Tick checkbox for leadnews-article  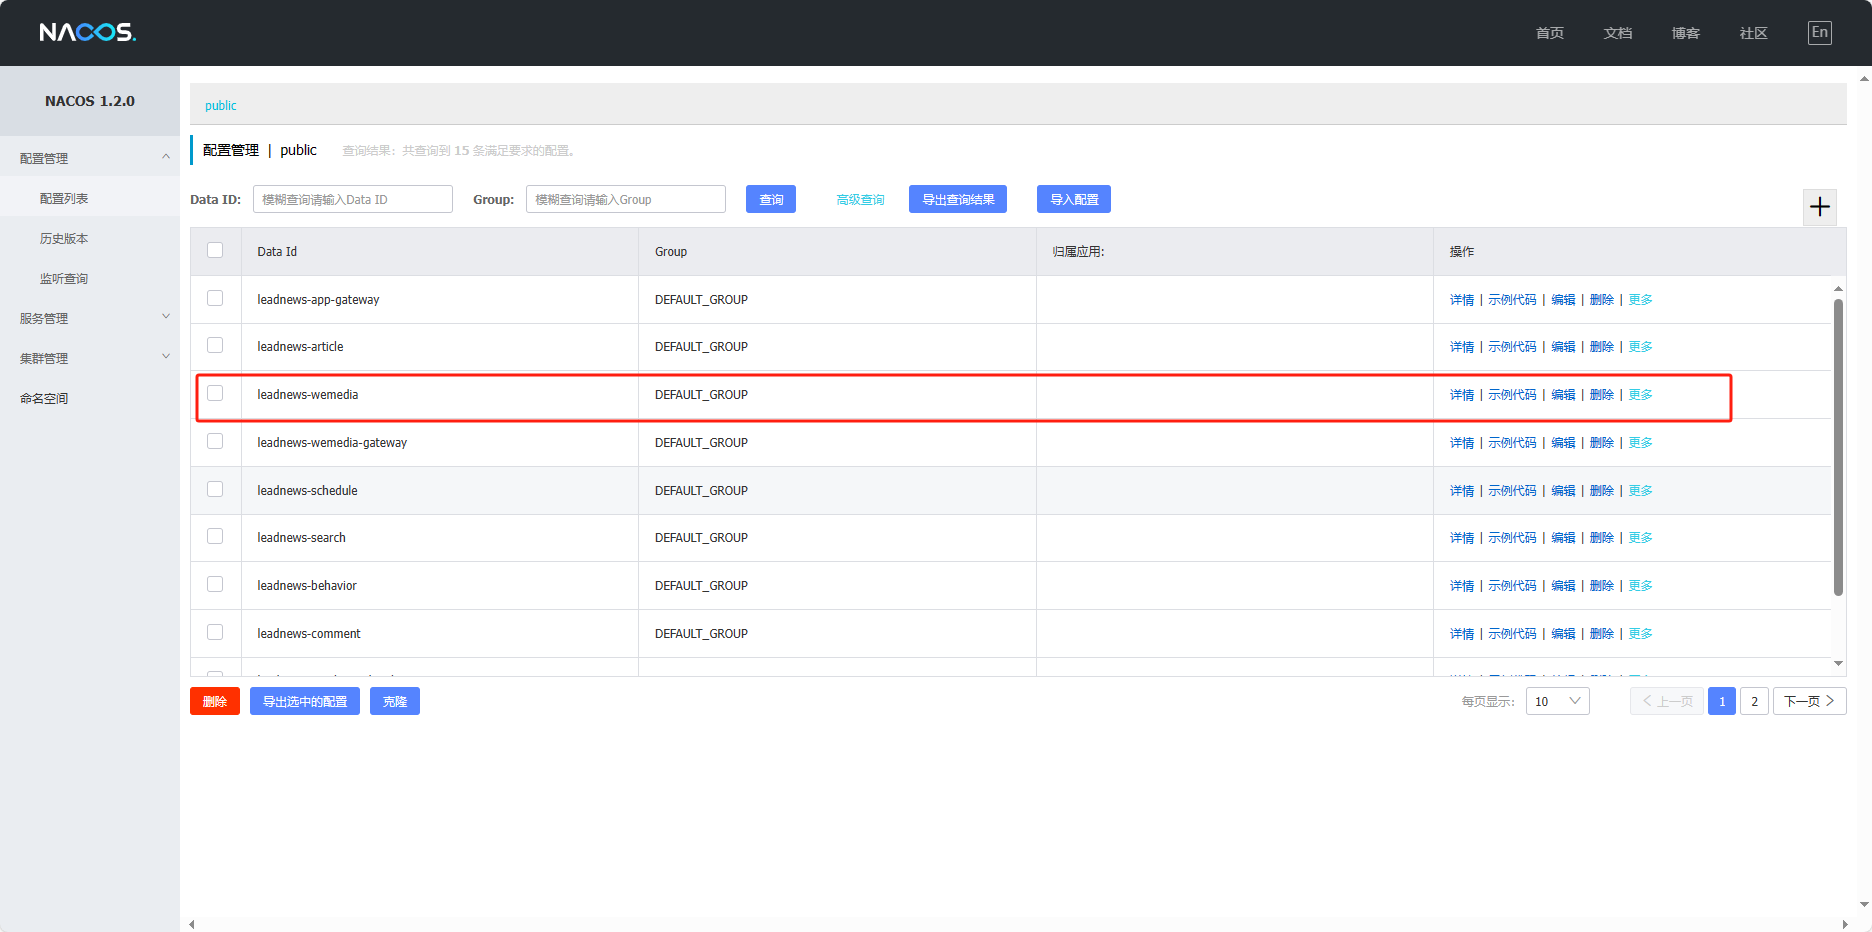(215, 345)
